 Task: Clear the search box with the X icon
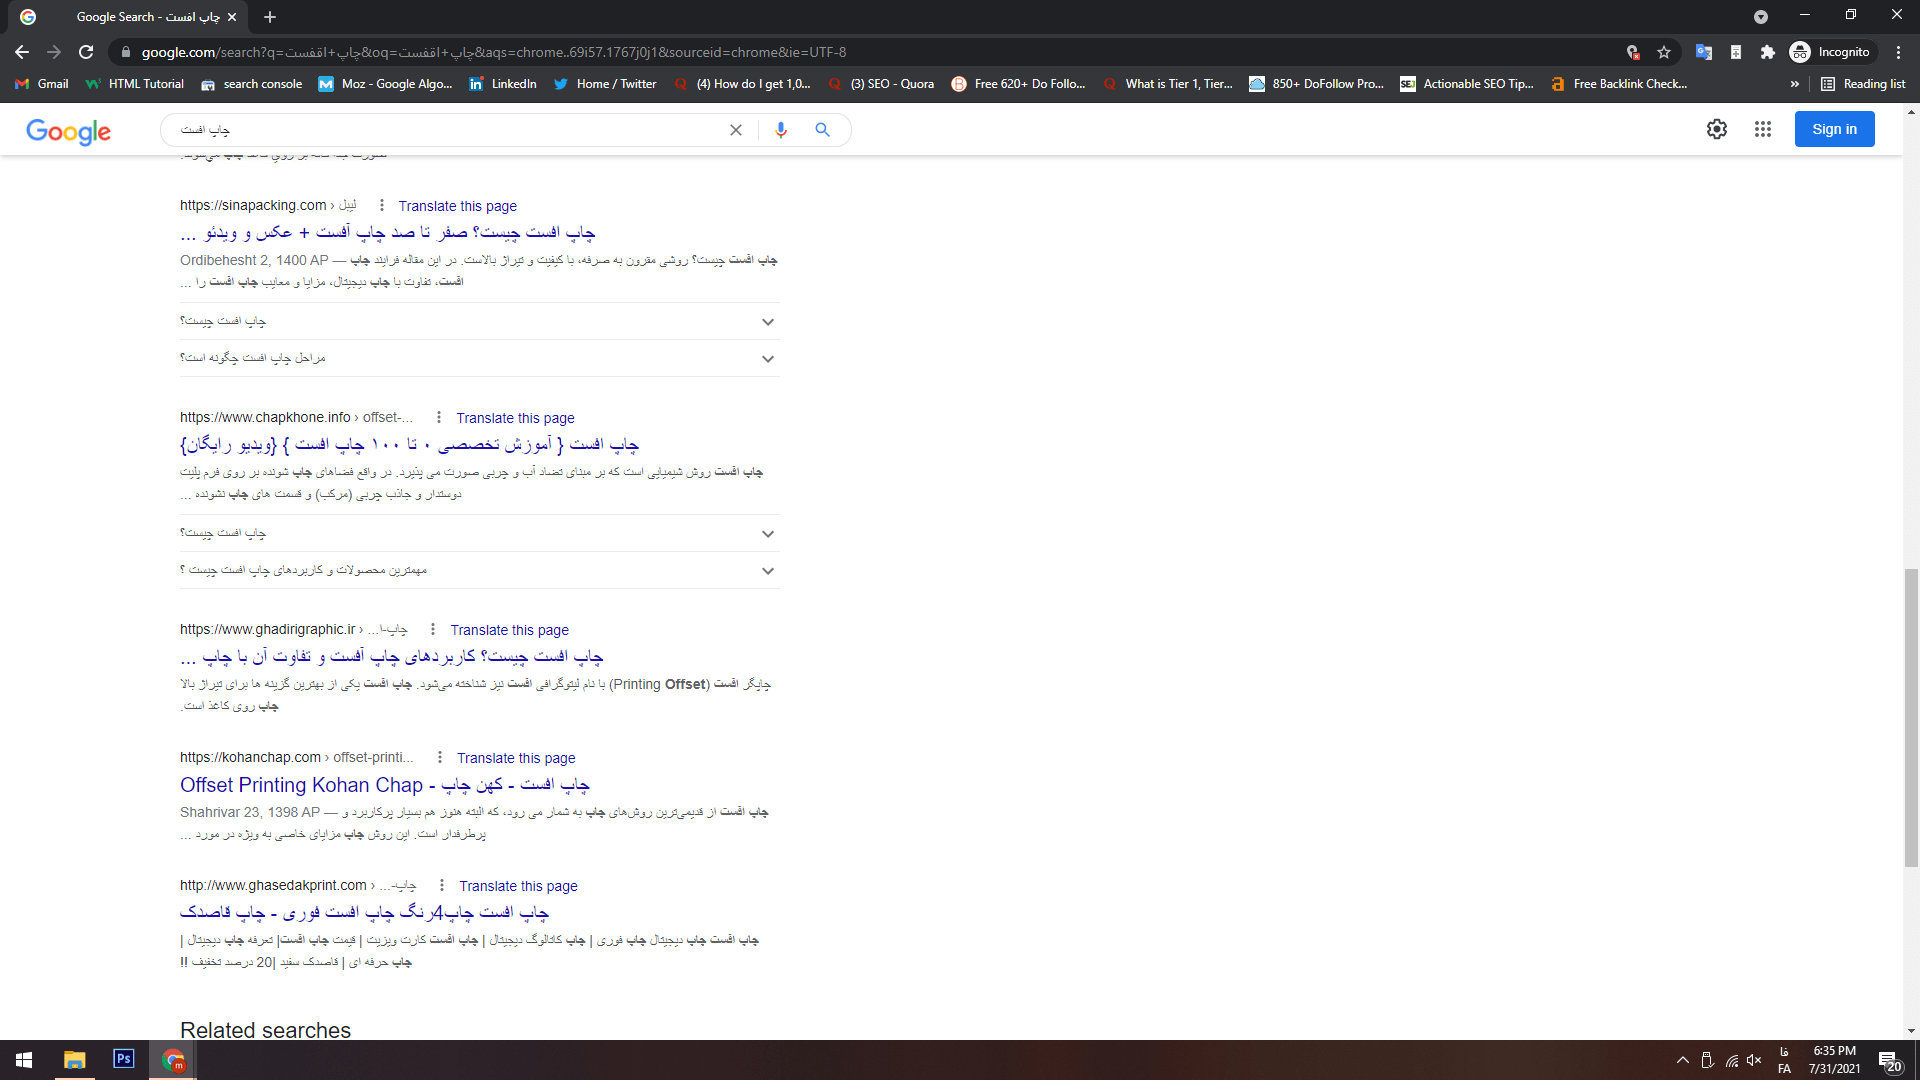point(736,130)
